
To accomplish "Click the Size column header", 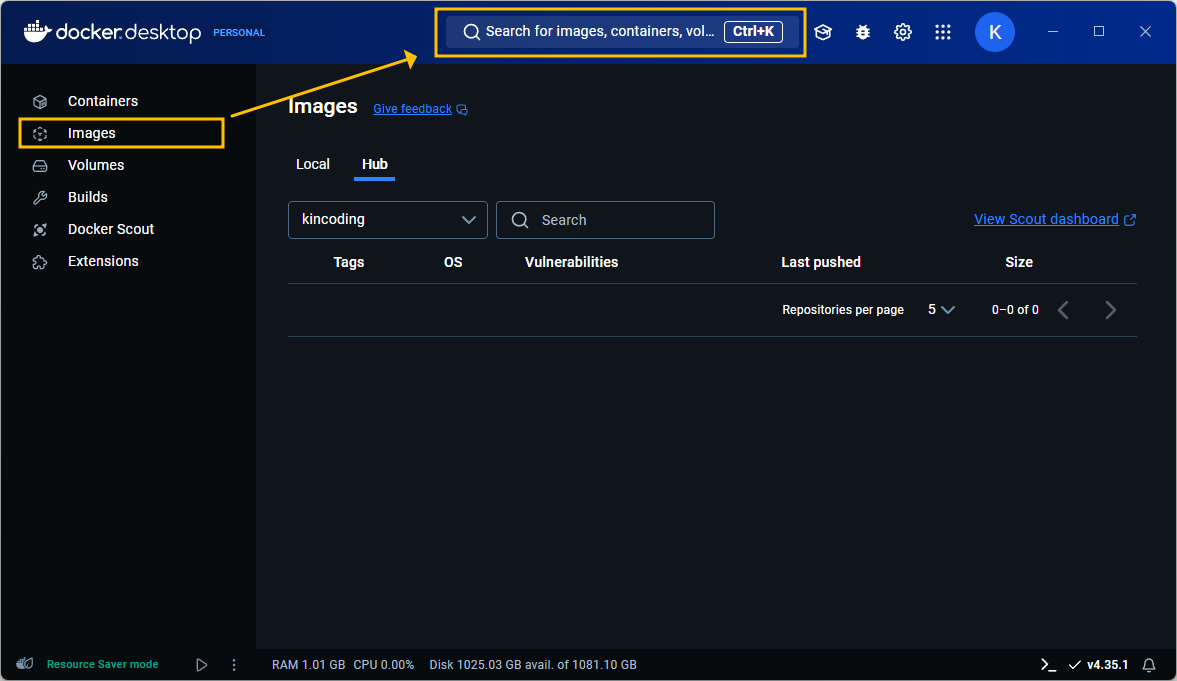I will pyautogui.click(x=1019, y=262).
